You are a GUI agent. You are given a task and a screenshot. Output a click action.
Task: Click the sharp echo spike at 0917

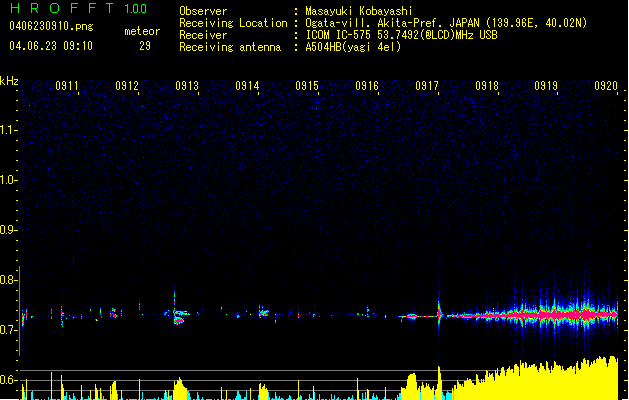(439, 313)
